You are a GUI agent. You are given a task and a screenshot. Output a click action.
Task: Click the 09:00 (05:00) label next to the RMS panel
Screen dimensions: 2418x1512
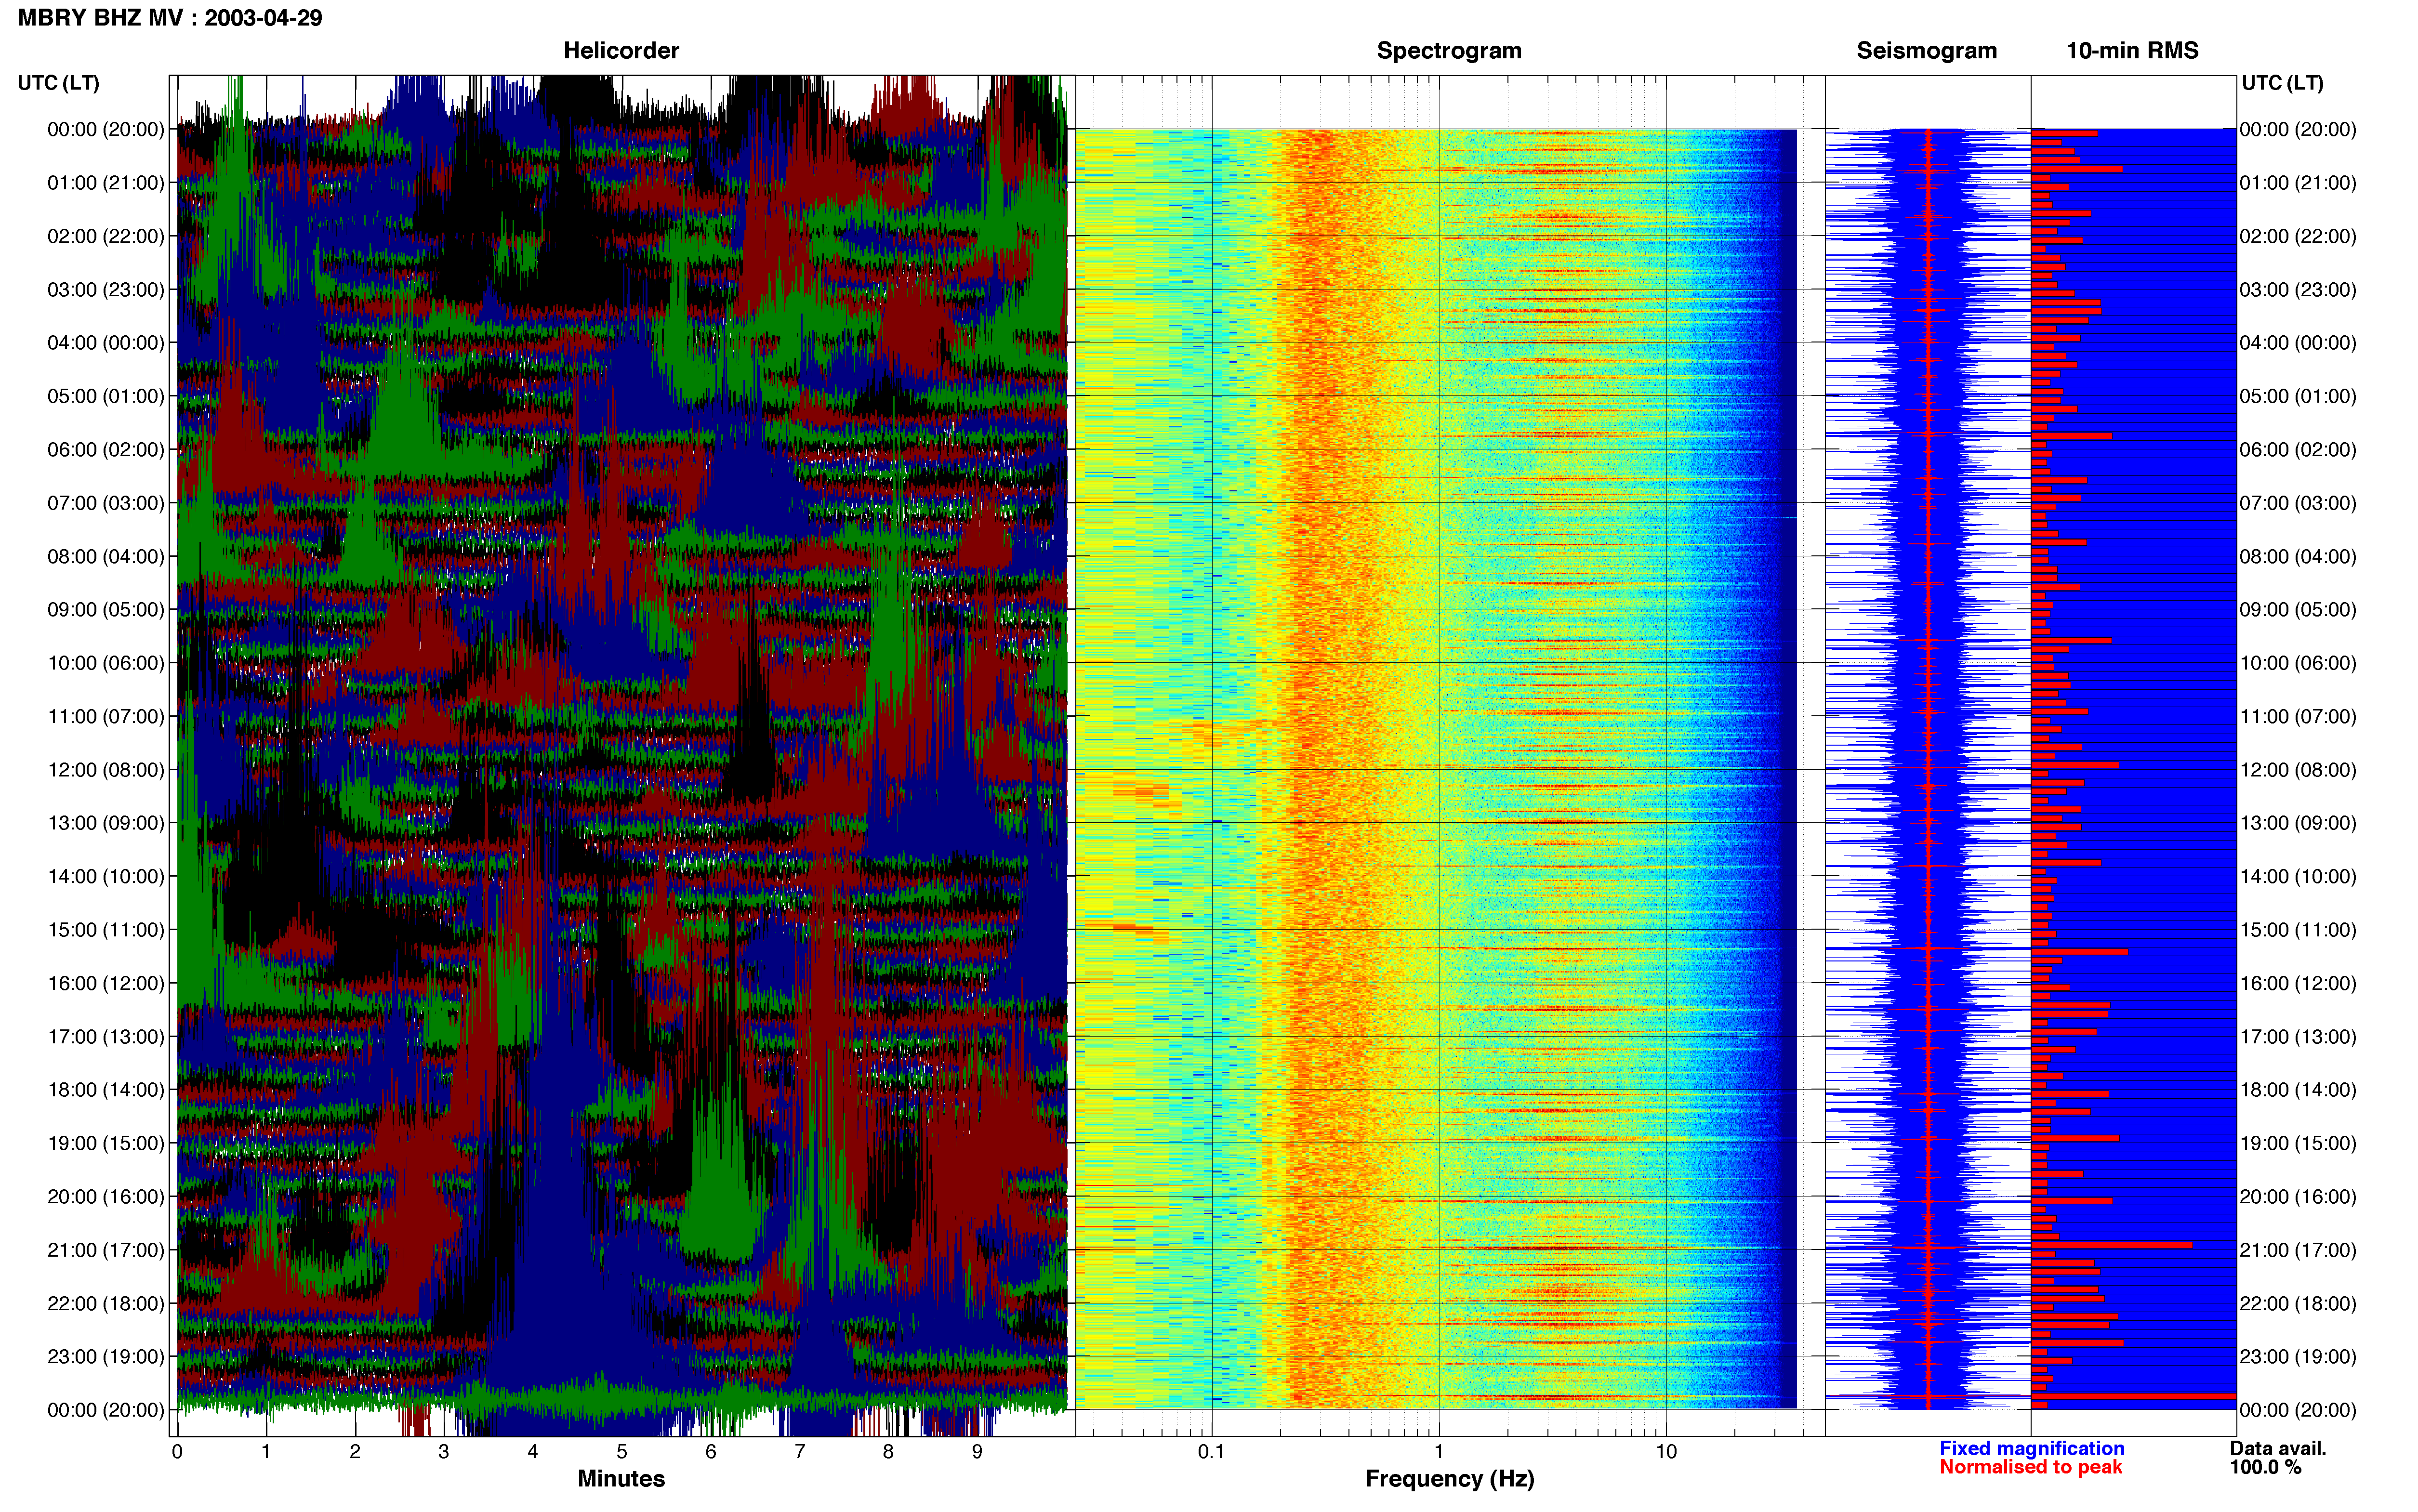(2298, 610)
